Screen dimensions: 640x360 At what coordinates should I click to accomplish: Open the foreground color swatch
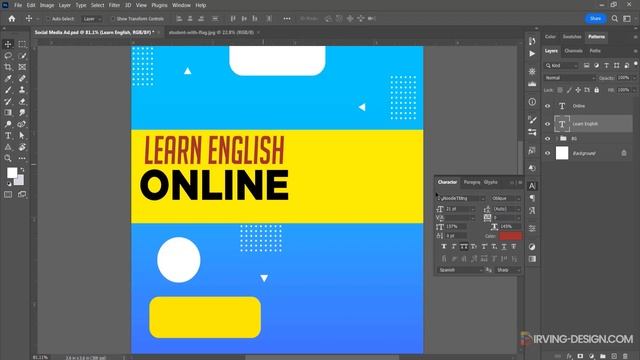point(12,173)
